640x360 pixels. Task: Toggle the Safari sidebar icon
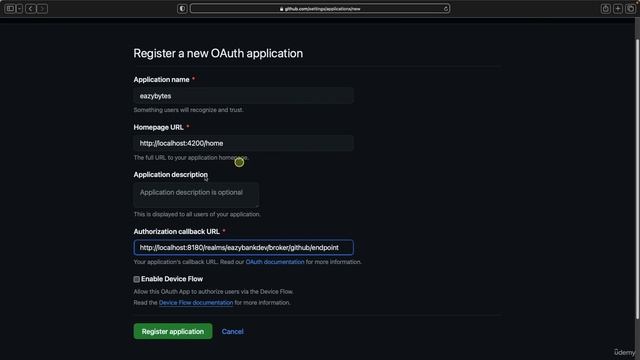[x=10, y=9]
